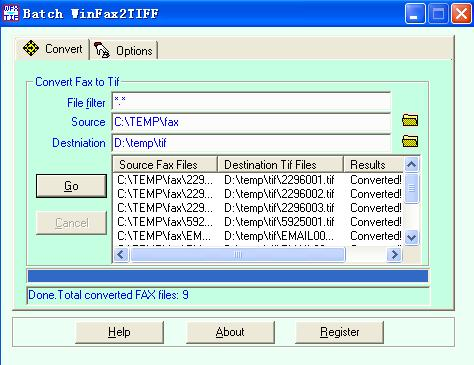The height and width of the screenshot is (365, 474).
Task: Click the vertical scrollbar thumb
Action: coord(412,188)
